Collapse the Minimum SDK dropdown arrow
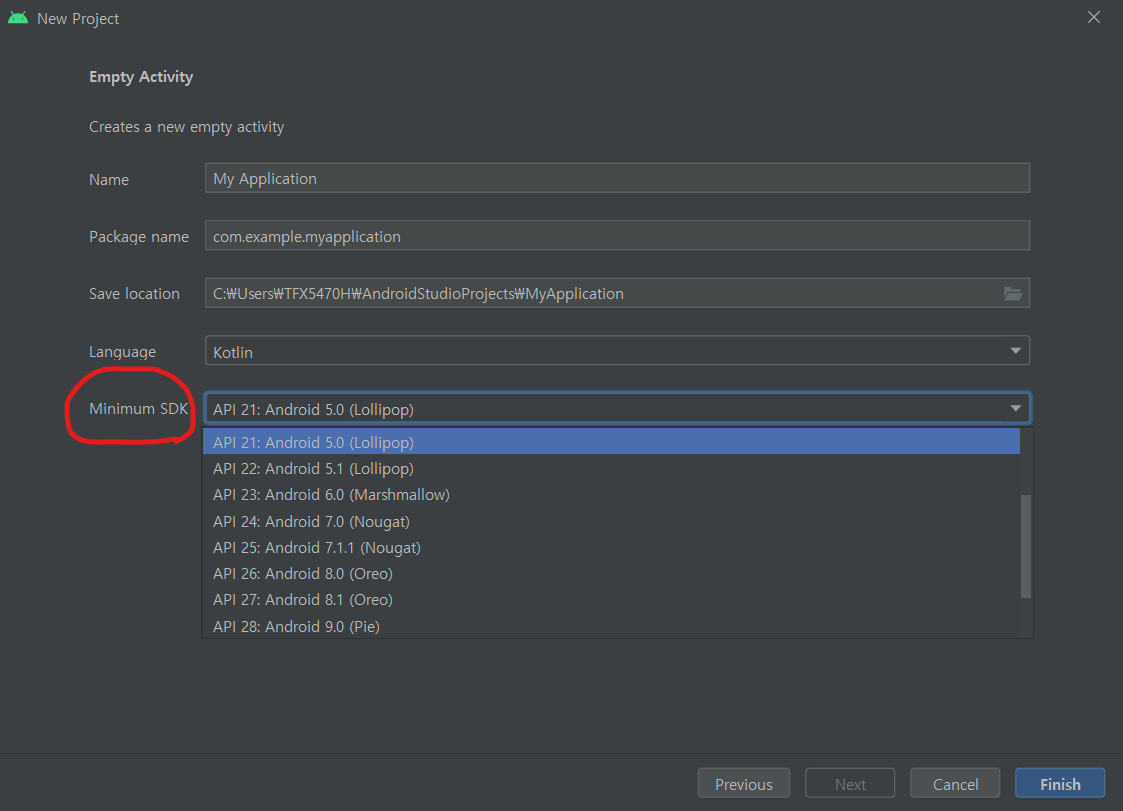Viewport: 1123px width, 811px height. pyautogui.click(x=1015, y=408)
